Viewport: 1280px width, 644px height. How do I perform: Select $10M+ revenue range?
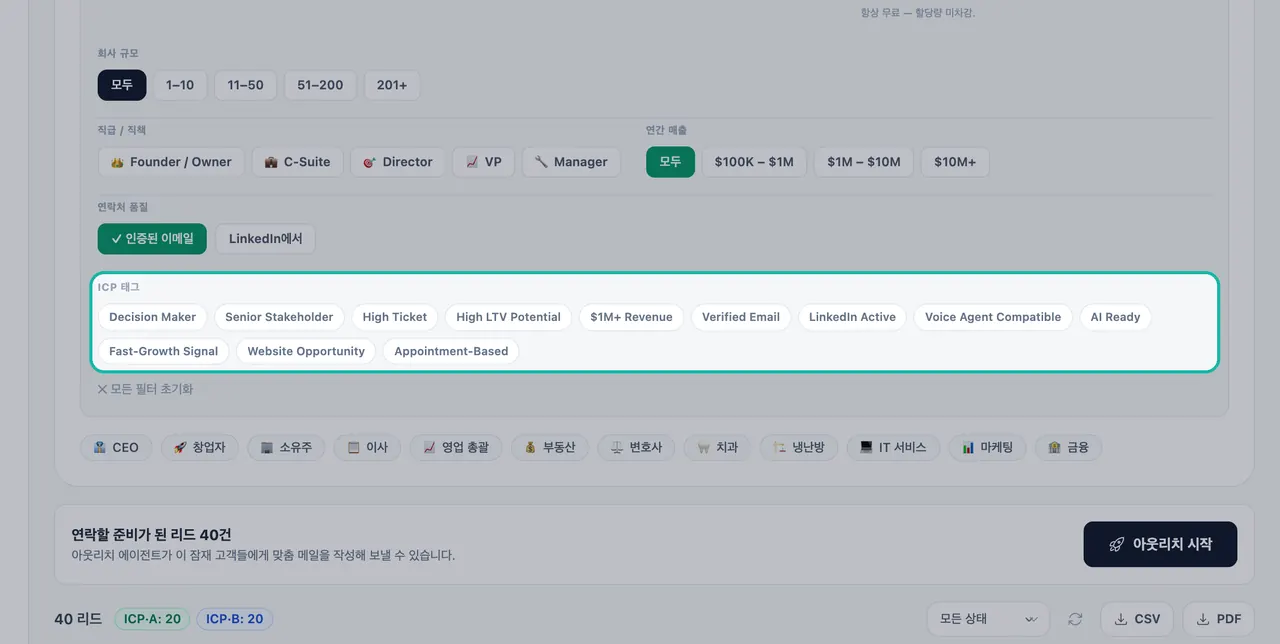[955, 162]
